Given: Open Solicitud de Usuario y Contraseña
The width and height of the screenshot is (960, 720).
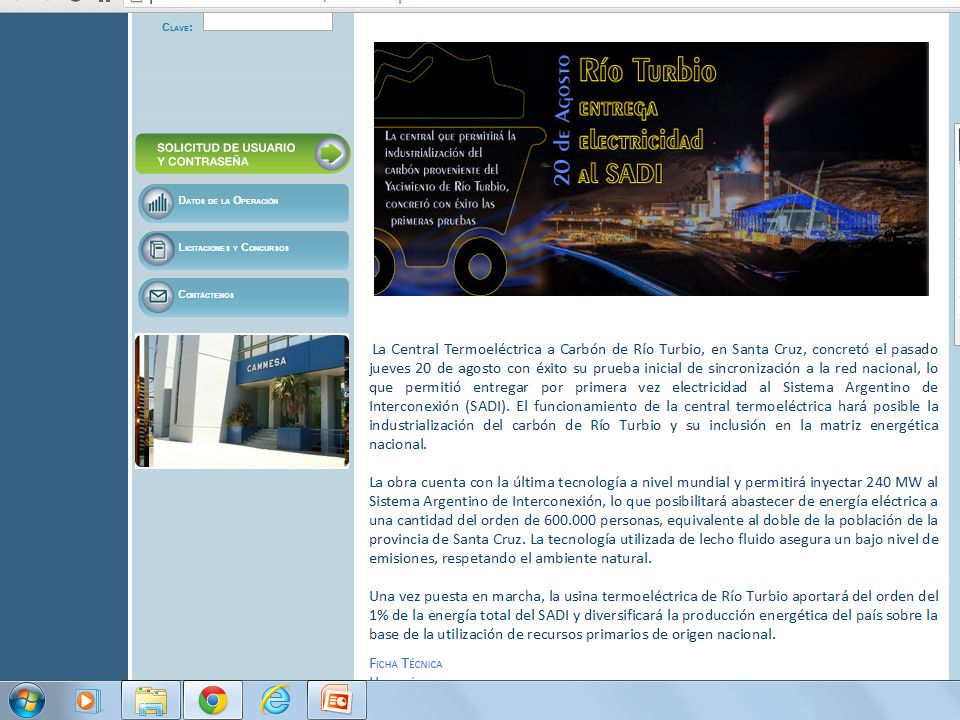Looking at the screenshot, I should tap(242, 154).
